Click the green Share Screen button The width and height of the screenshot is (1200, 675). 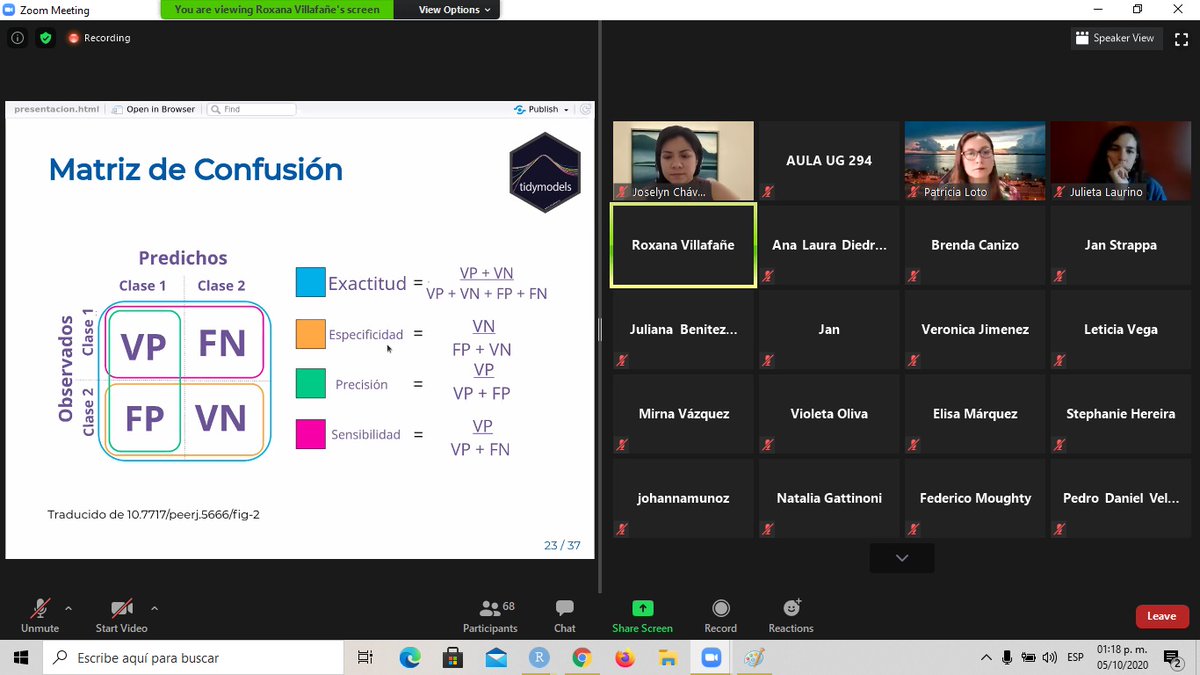(642, 615)
